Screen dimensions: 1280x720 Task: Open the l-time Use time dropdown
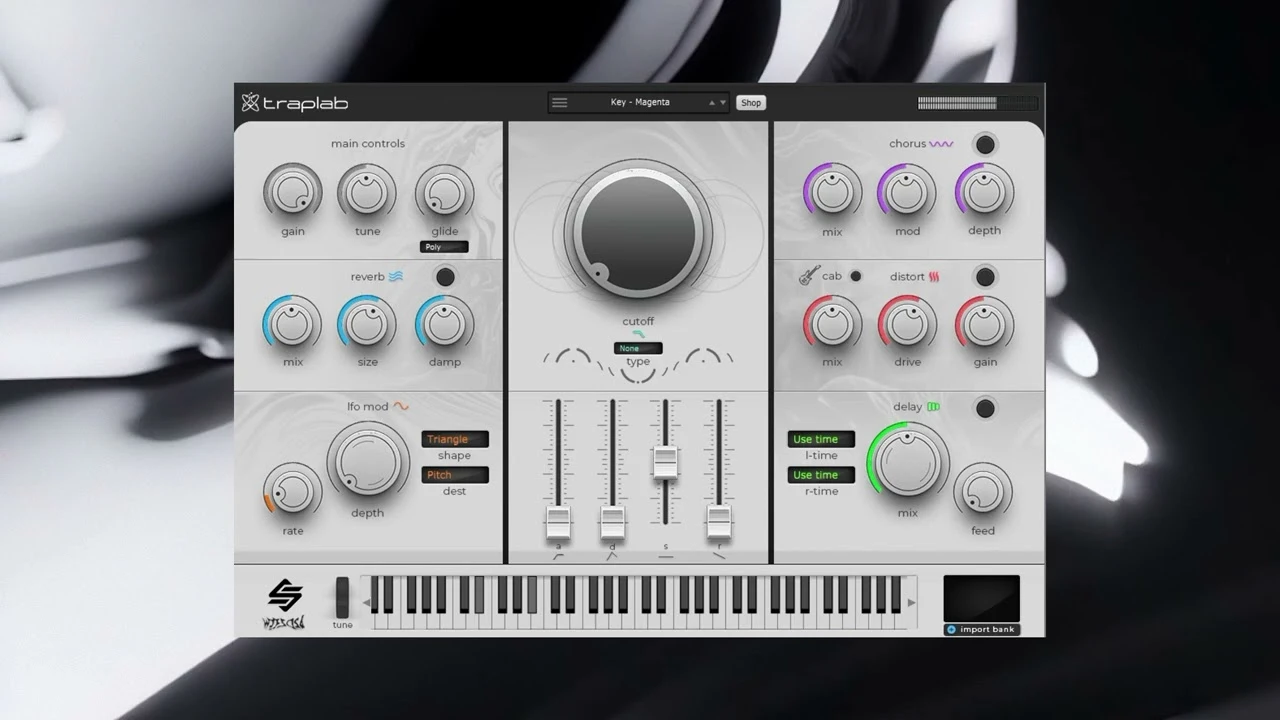coord(821,439)
